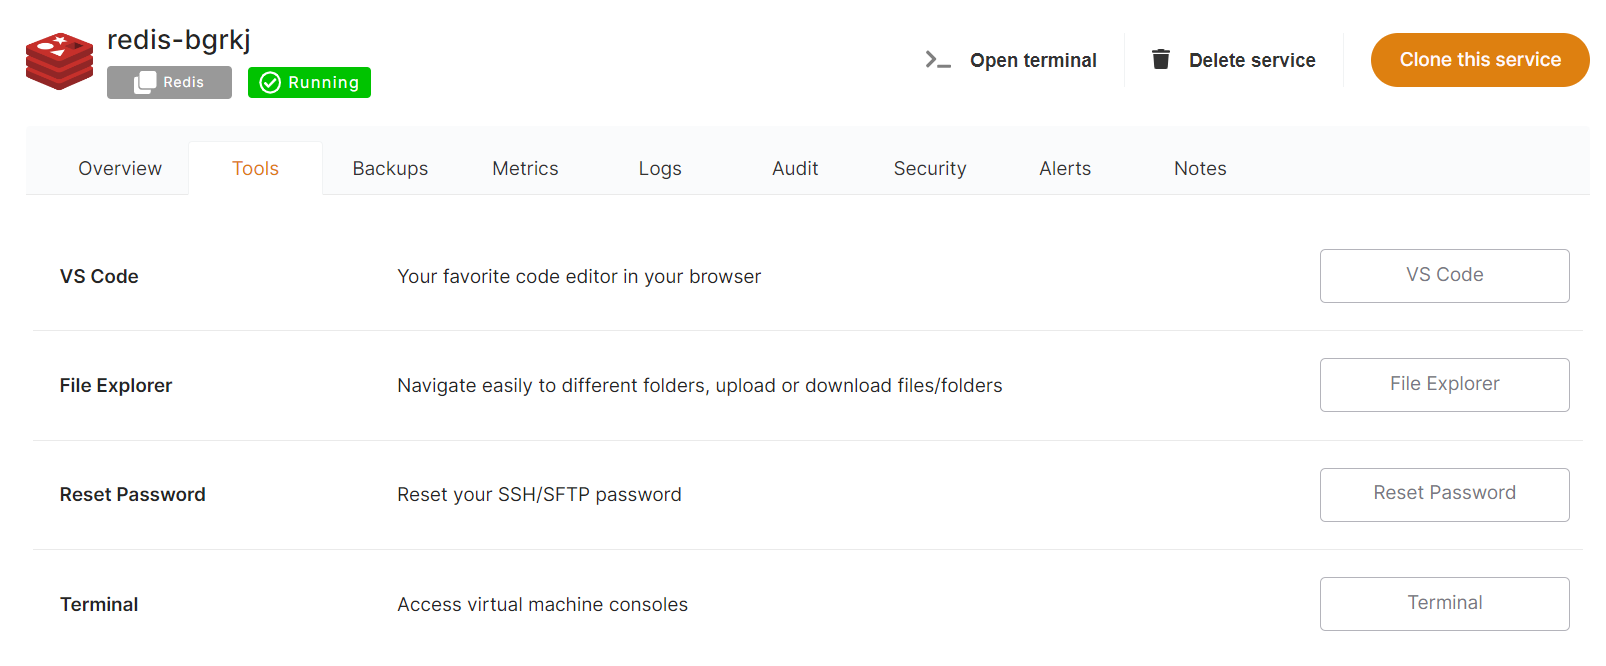Click the trash can delete icon
Screen dimensions: 1606x666
pyautogui.click(x=1160, y=60)
